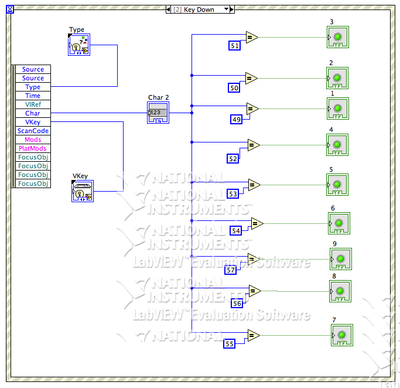Image resolution: width=400 pixels, height=388 pixels.
Task: Select the equal comparator wired to constant 55
Action: pos(254,335)
